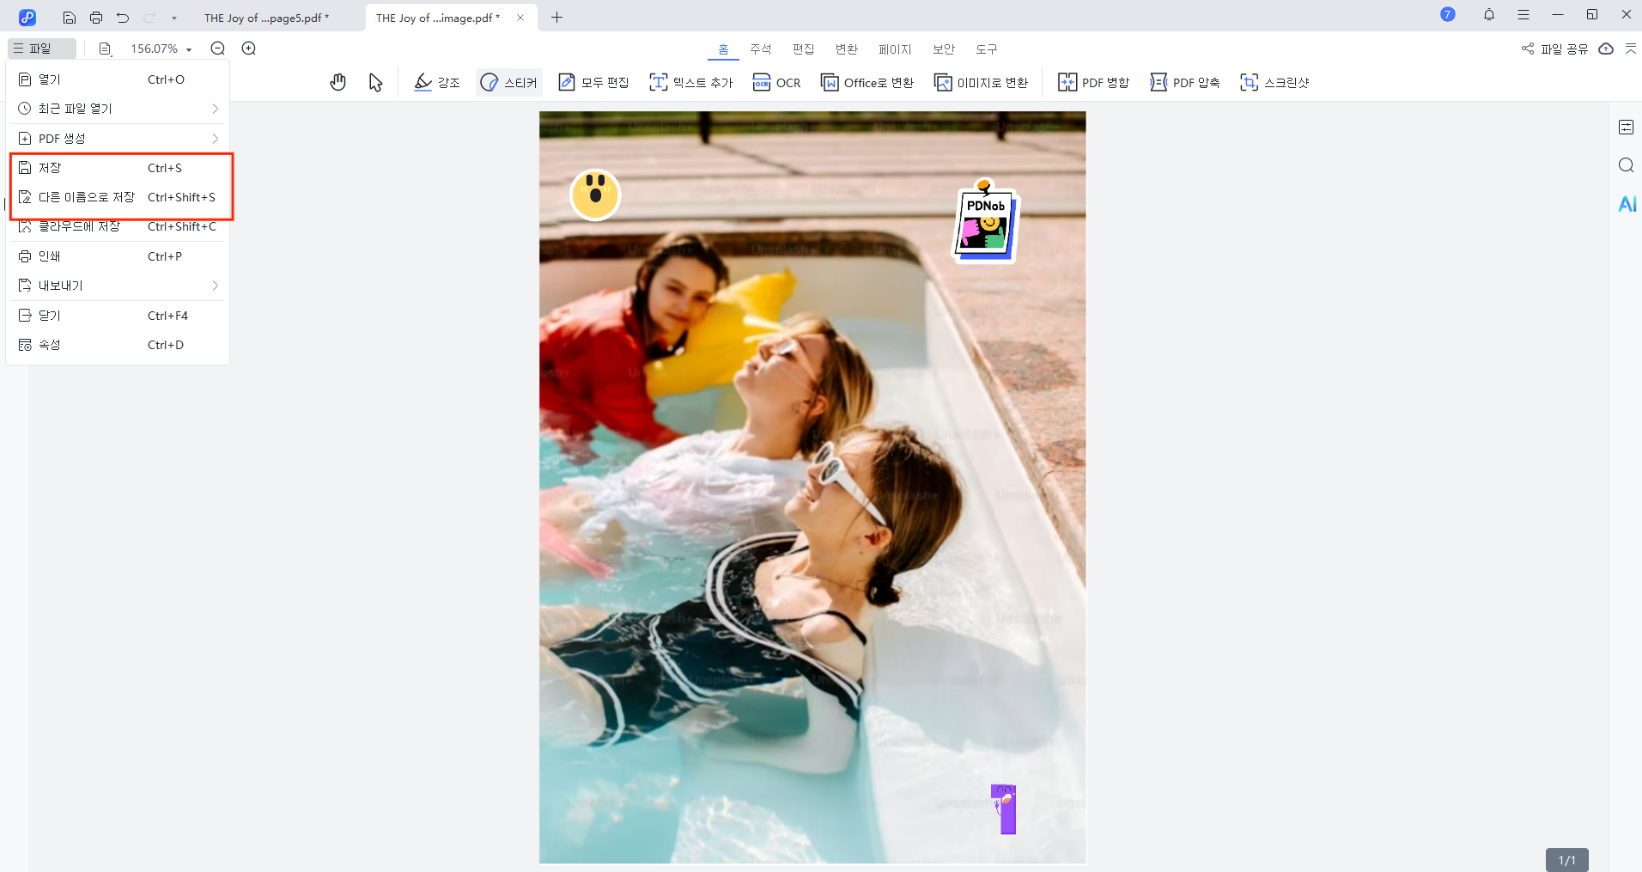Click the app logo icon
This screenshot has width=1642, height=872.
pos(27,17)
